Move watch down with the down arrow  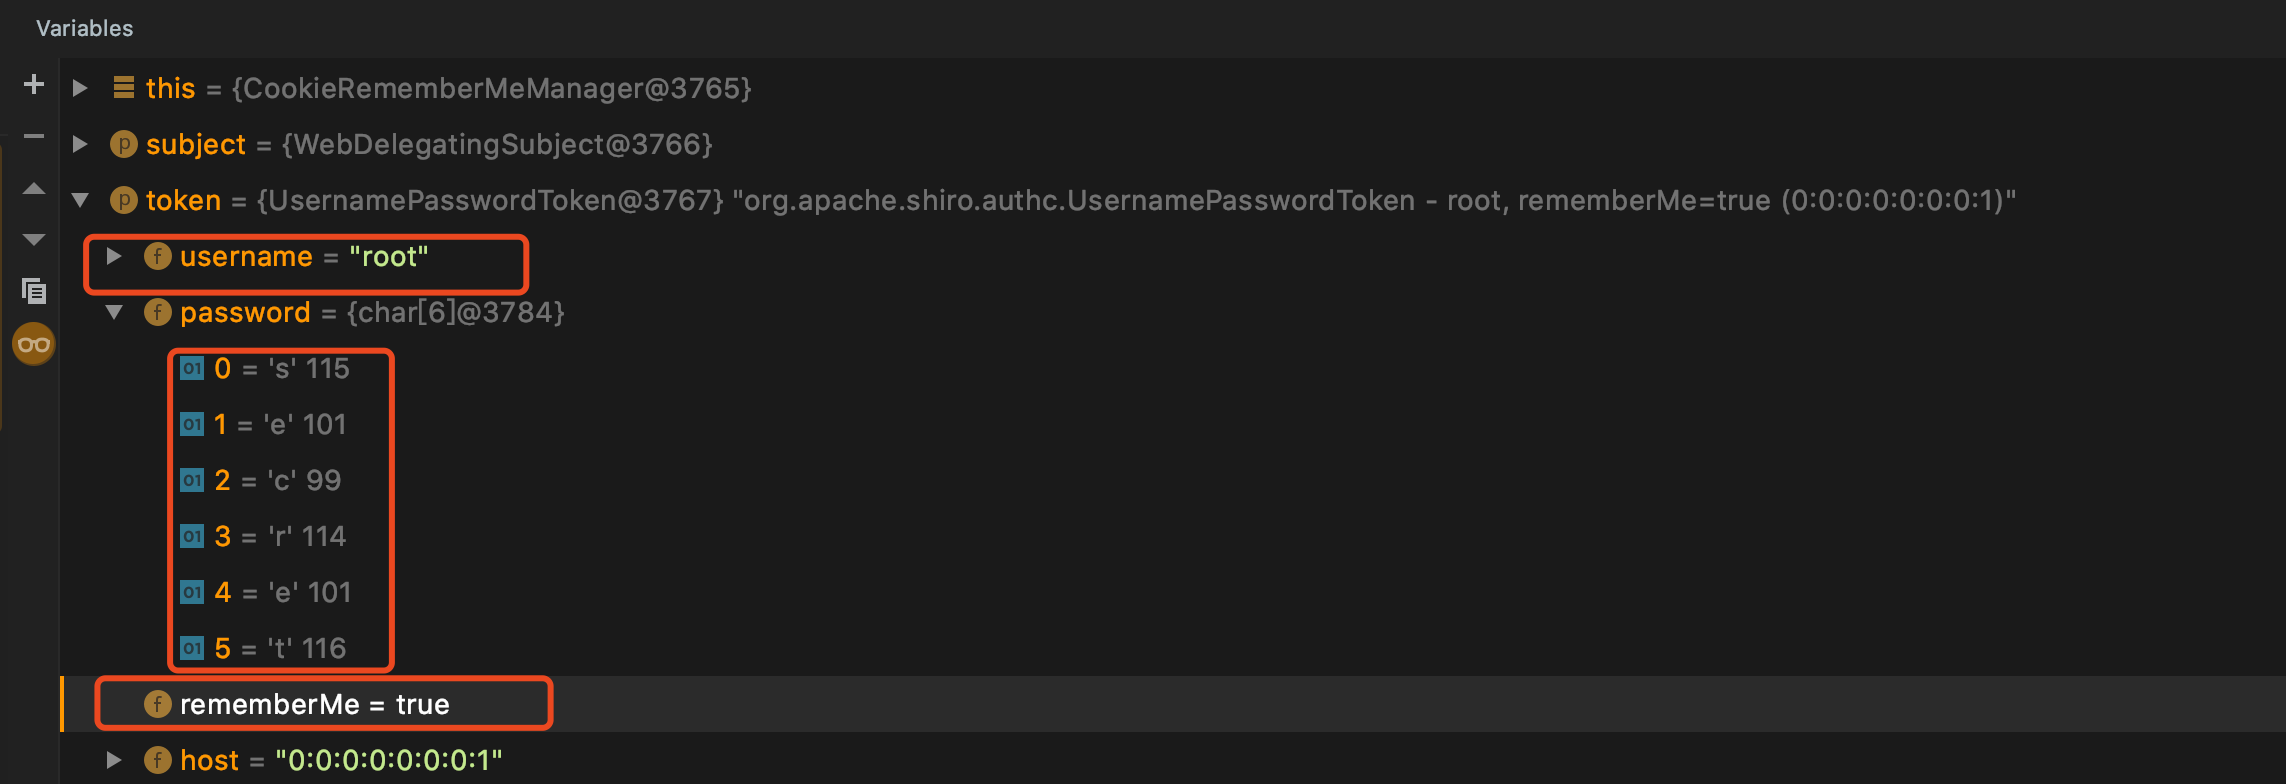[x=34, y=240]
